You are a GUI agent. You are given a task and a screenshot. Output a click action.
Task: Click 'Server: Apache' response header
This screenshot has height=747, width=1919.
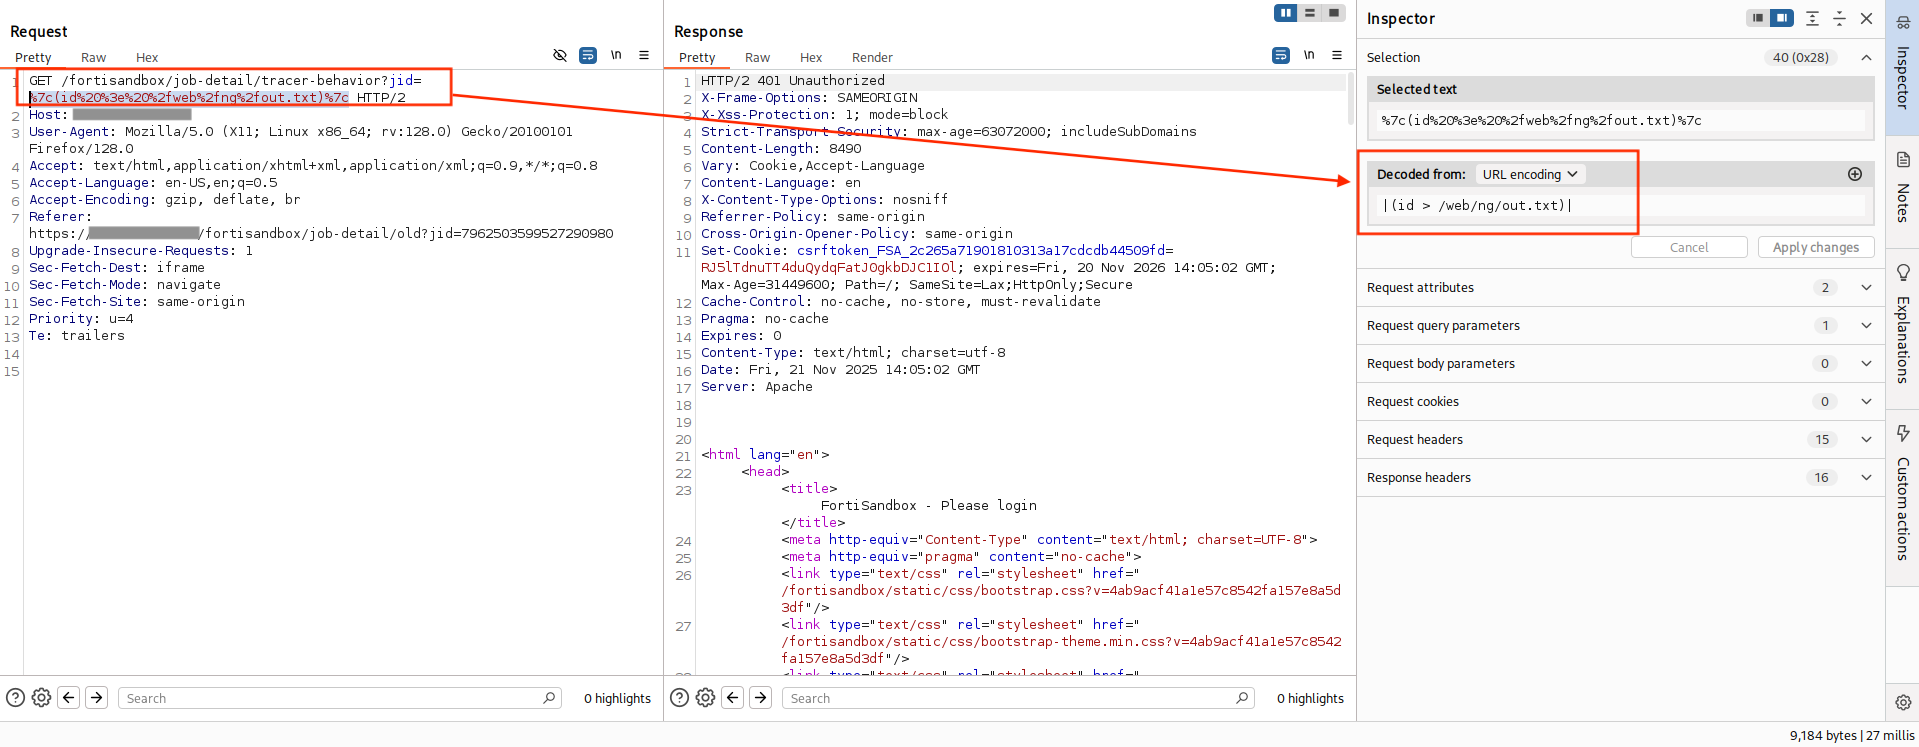click(757, 387)
